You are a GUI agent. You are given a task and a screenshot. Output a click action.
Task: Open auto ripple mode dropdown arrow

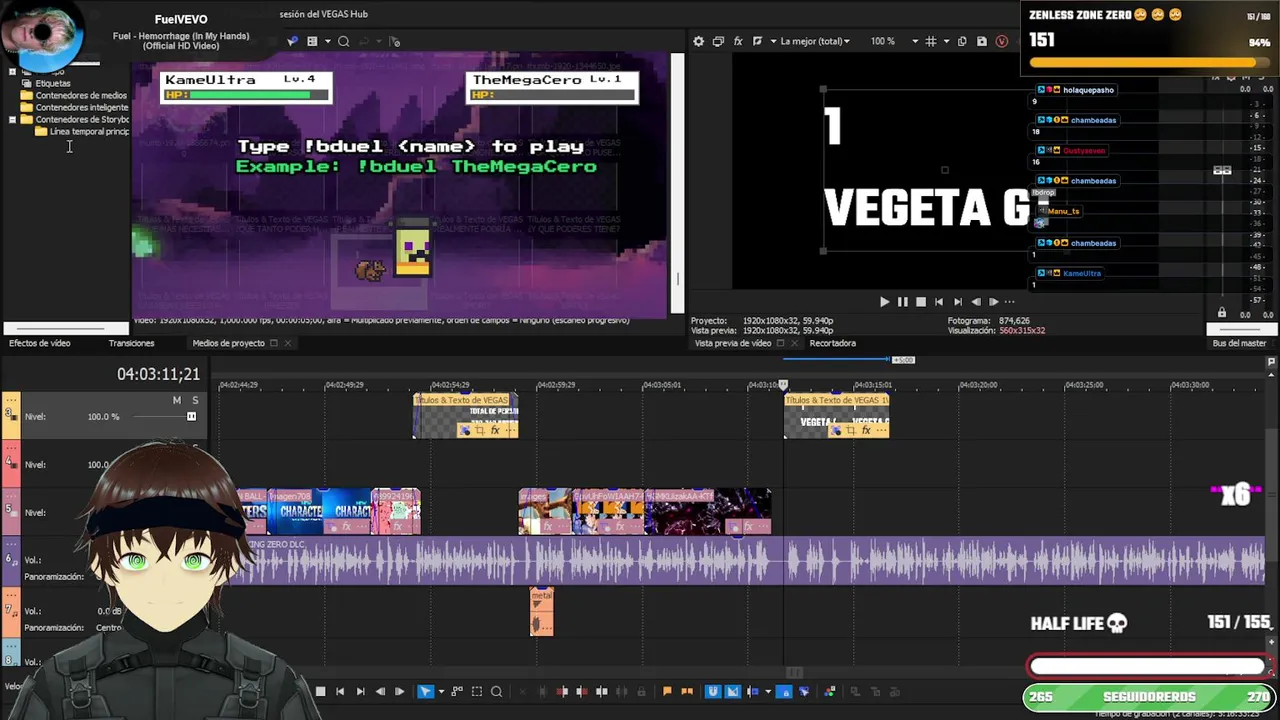pos(768,691)
